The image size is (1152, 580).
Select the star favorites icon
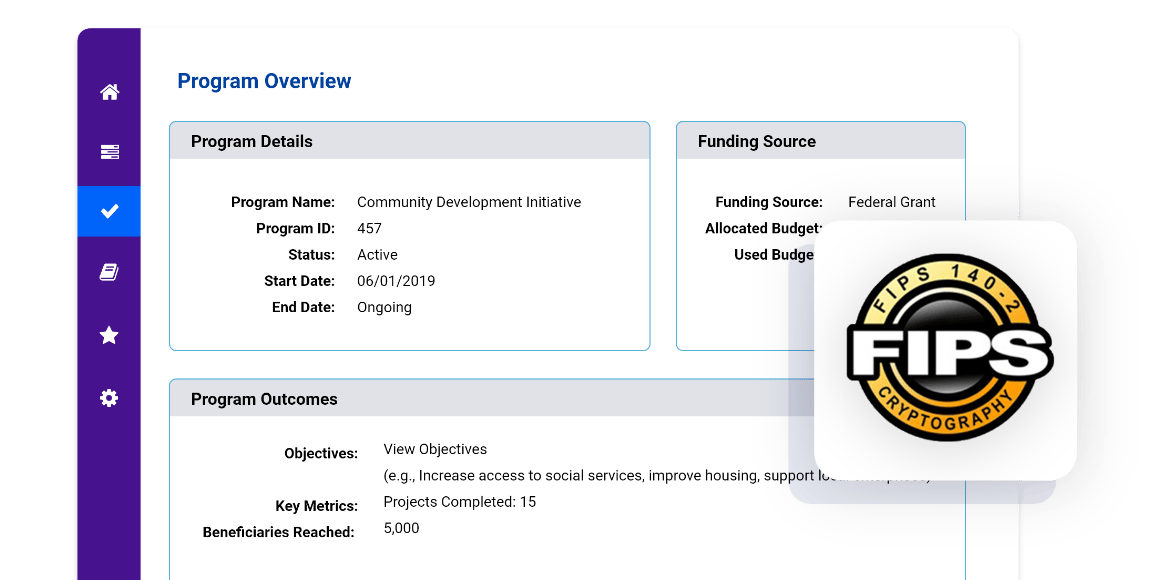109,335
